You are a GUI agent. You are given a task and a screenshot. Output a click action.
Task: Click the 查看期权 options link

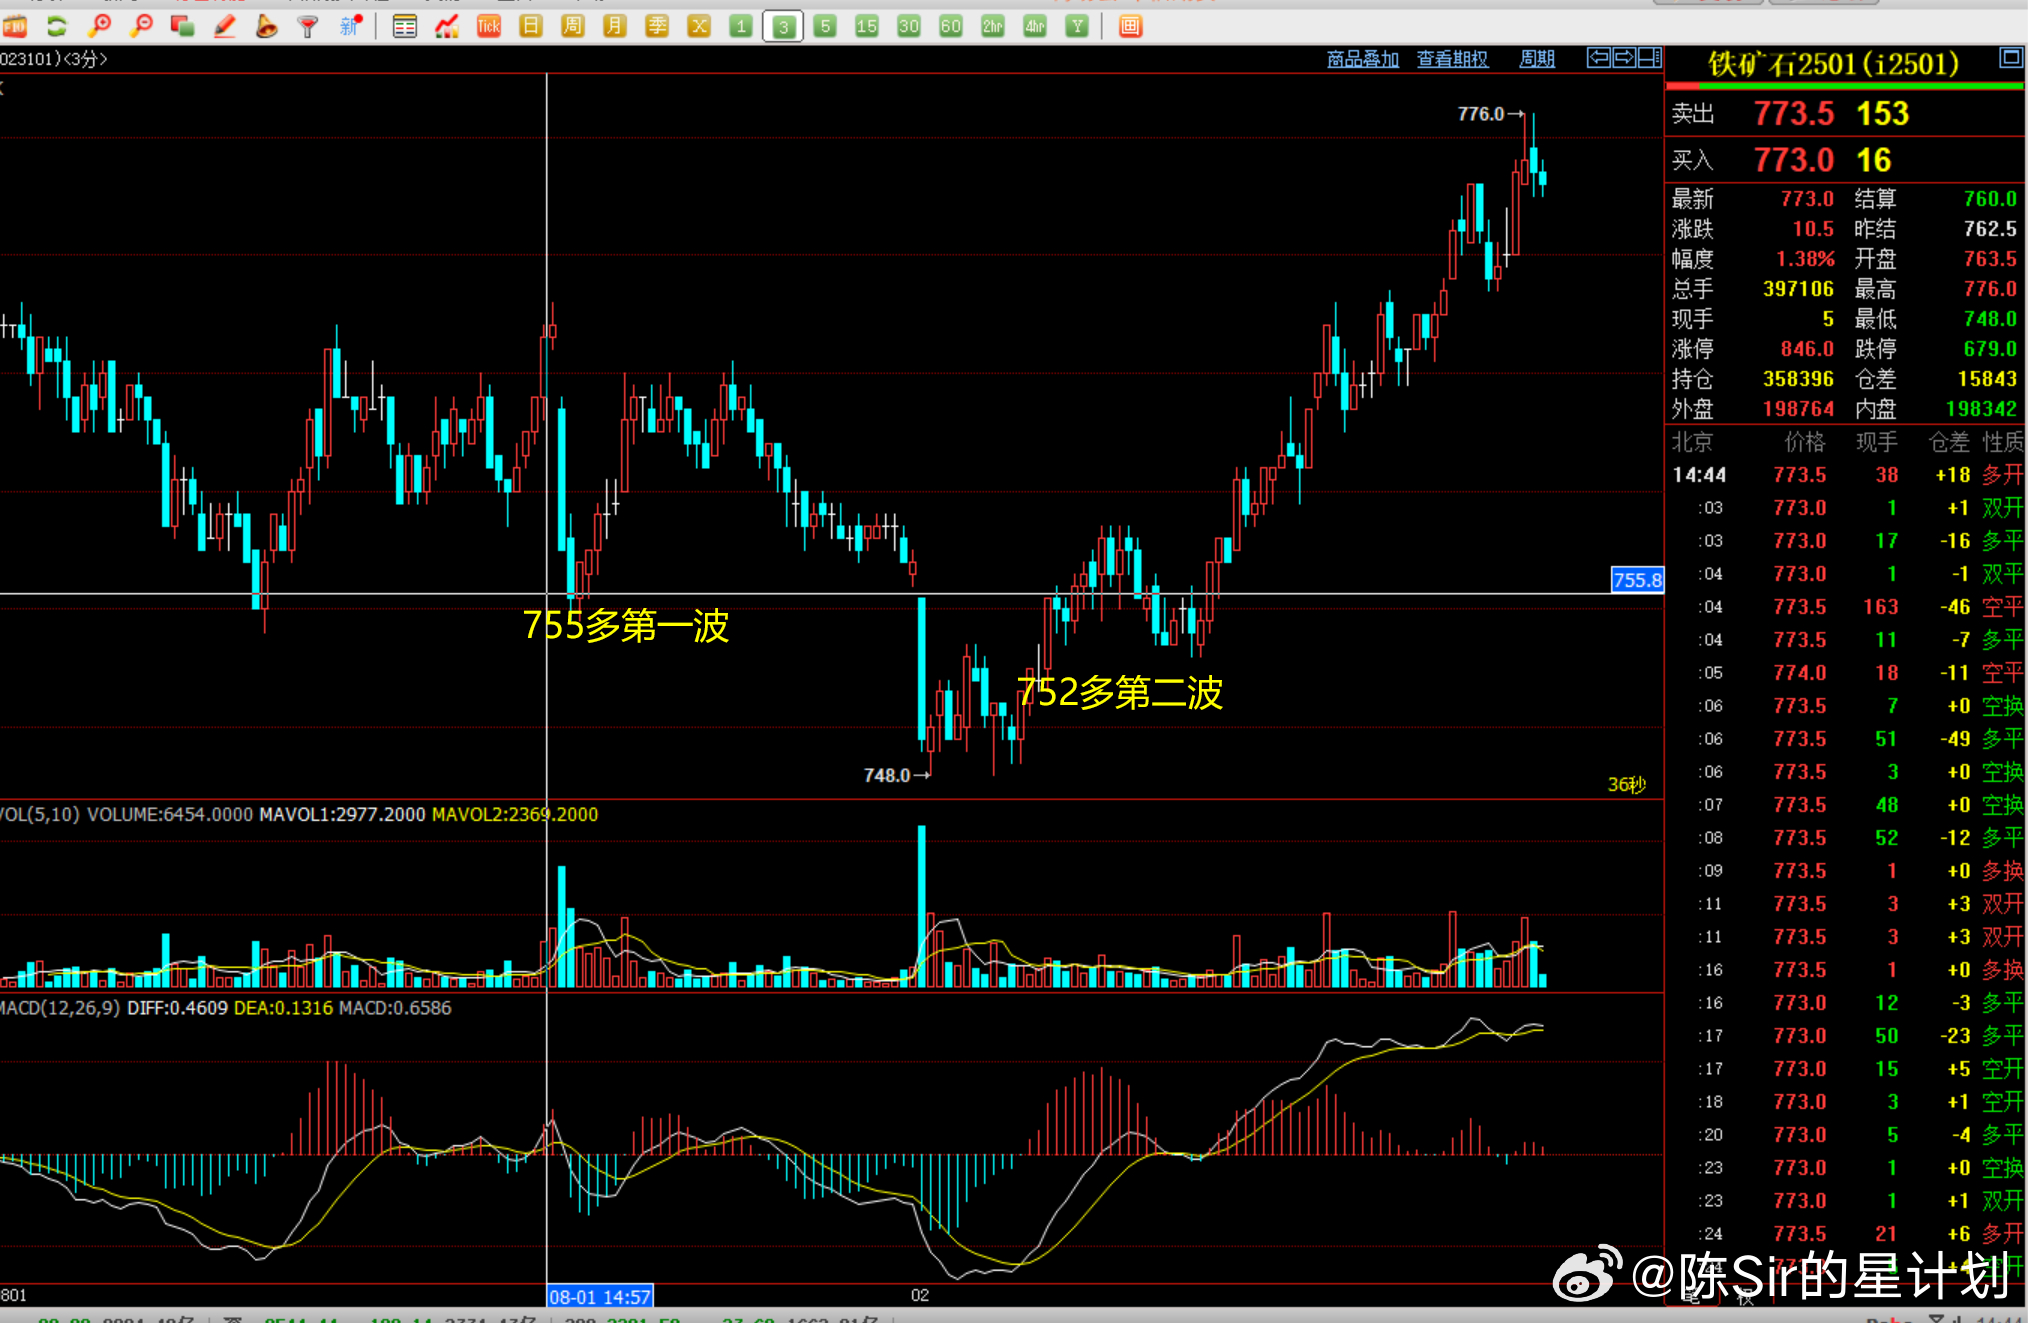[1452, 59]
